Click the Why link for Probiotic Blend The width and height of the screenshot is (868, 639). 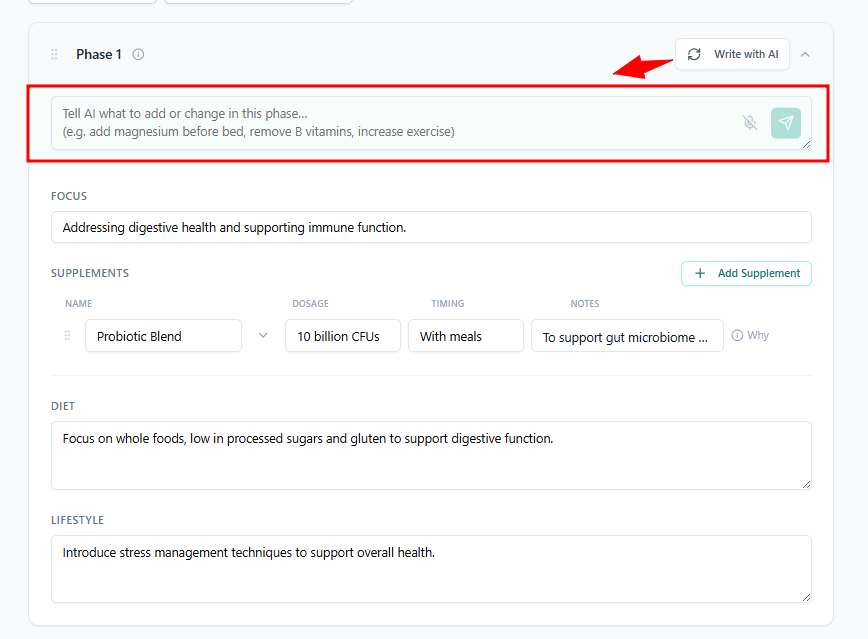point(750,336)
